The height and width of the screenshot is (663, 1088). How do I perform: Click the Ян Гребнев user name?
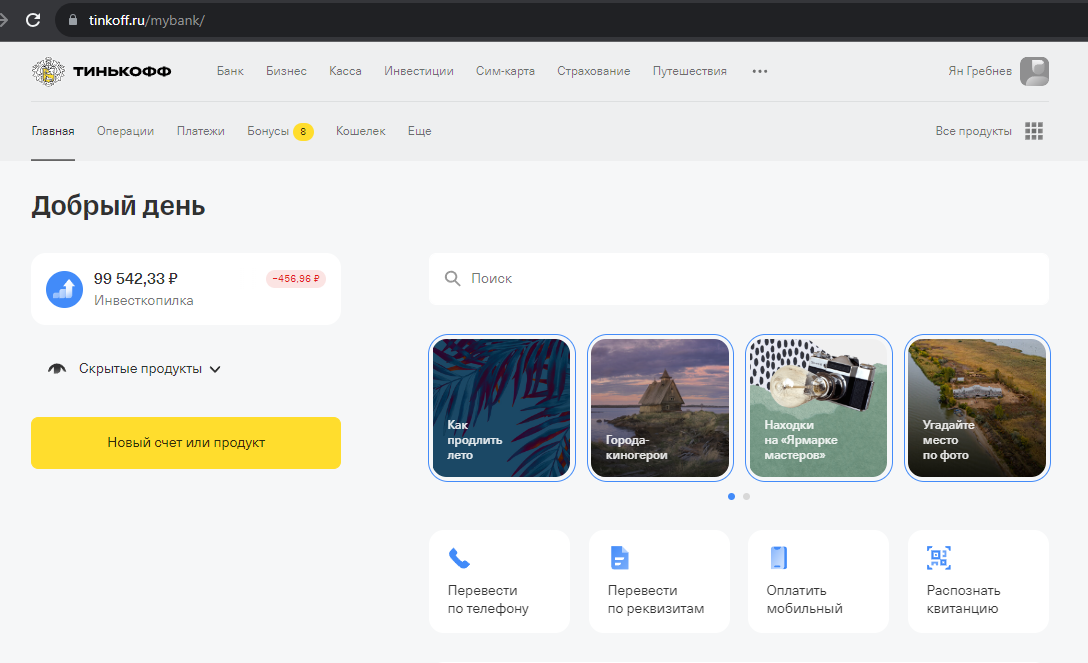pyautogui.click(x=980, y=71)
